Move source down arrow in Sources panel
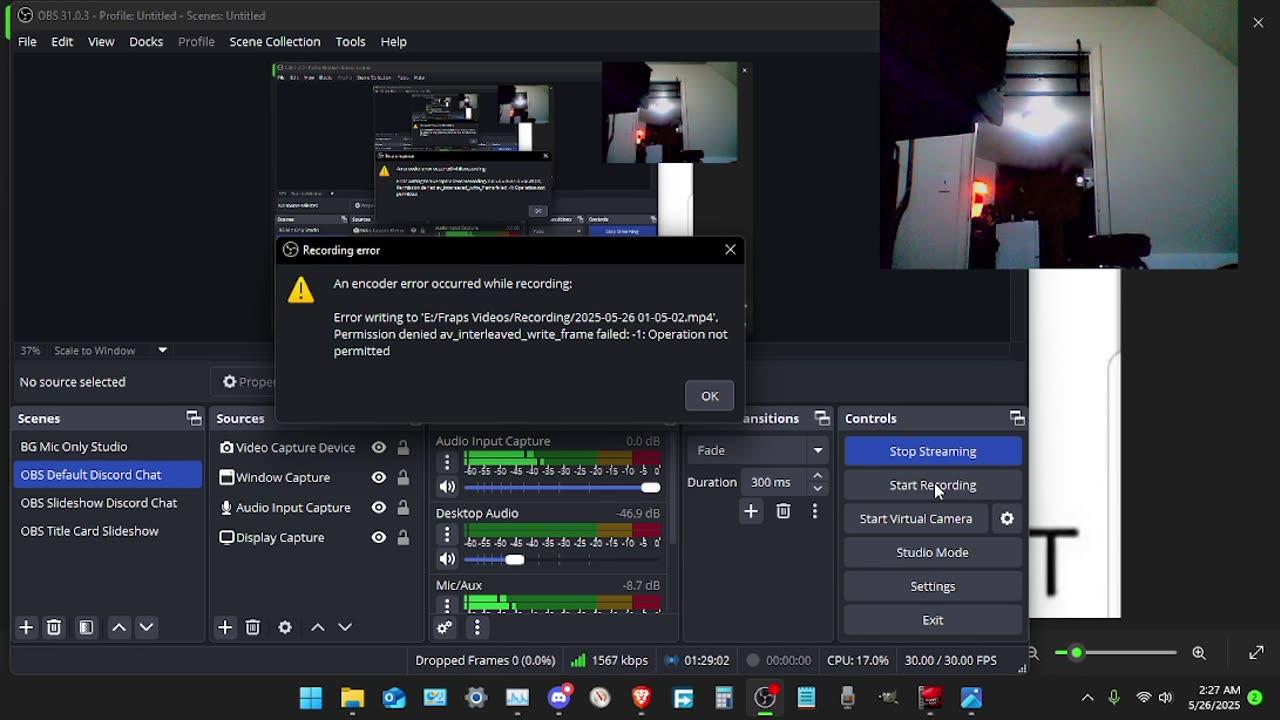 [x=345, y=627]
